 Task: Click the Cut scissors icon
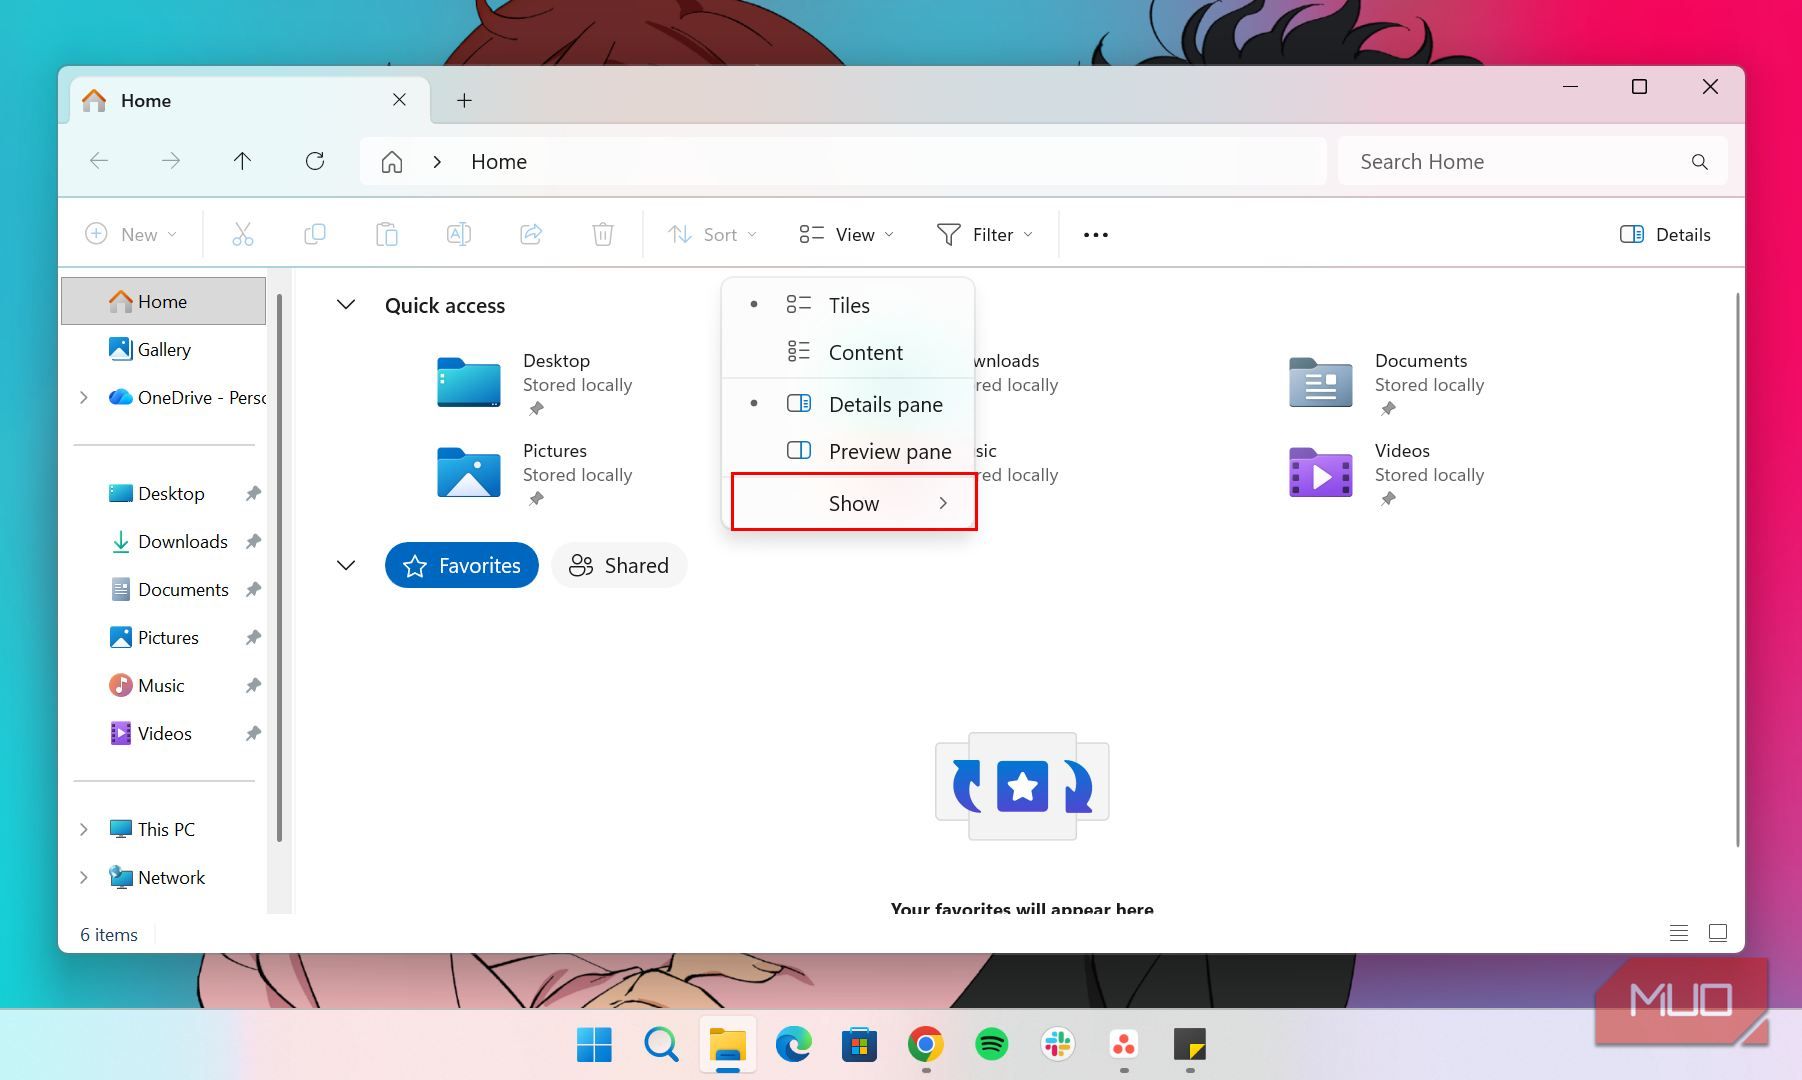242,234
